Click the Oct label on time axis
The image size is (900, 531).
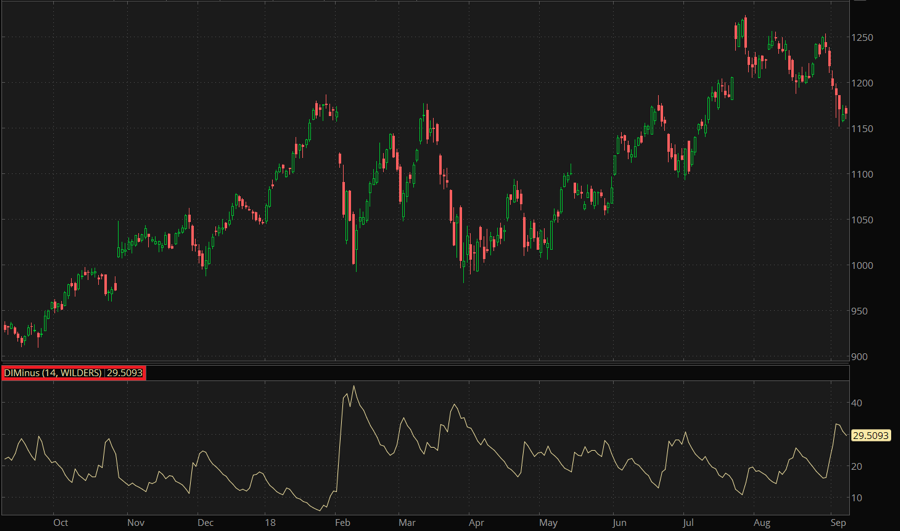pyautogui.click(x=60, y=522)
